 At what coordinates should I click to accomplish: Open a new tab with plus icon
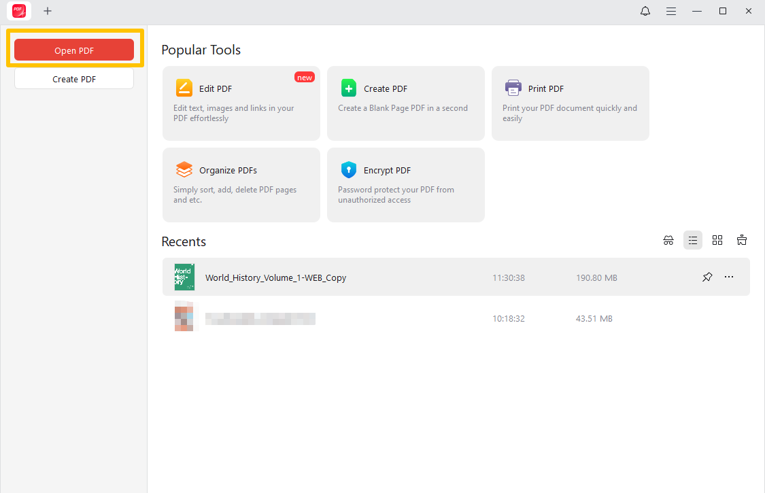coord(47,11)
